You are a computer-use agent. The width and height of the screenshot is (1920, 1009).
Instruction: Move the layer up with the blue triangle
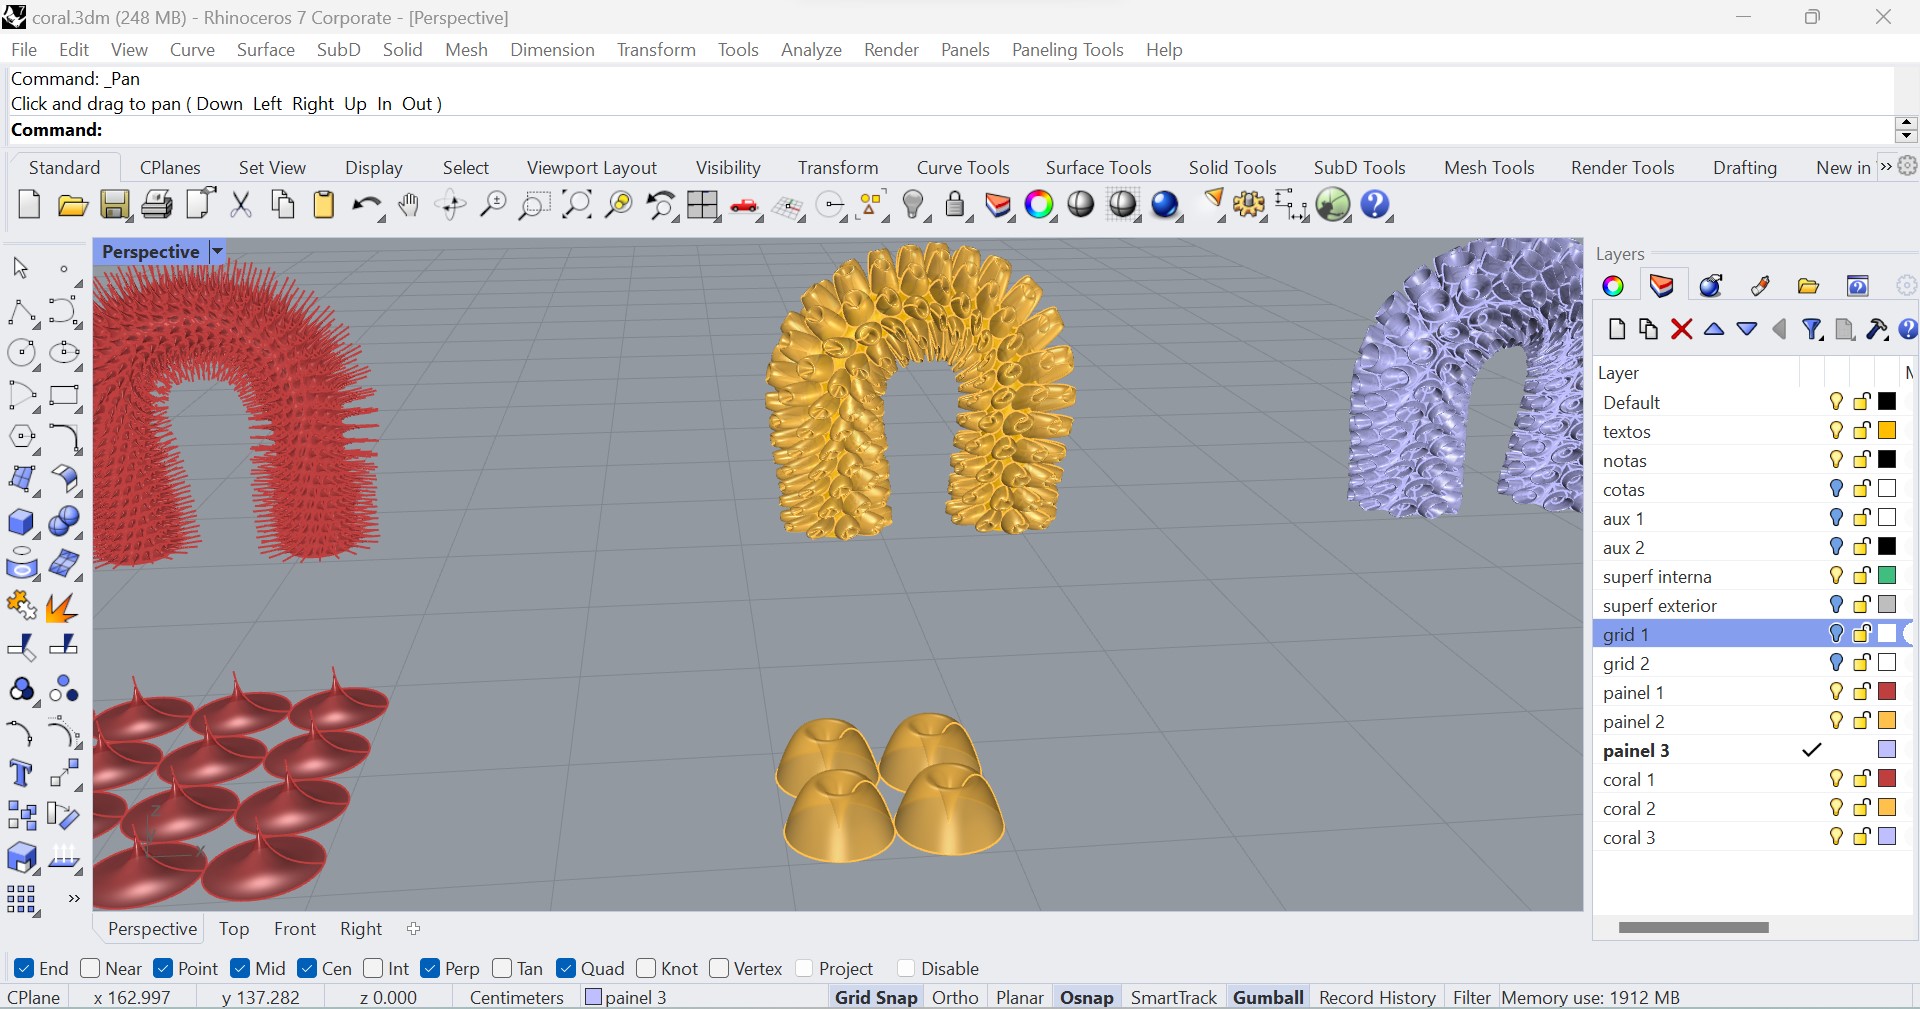coord(1714,329)
